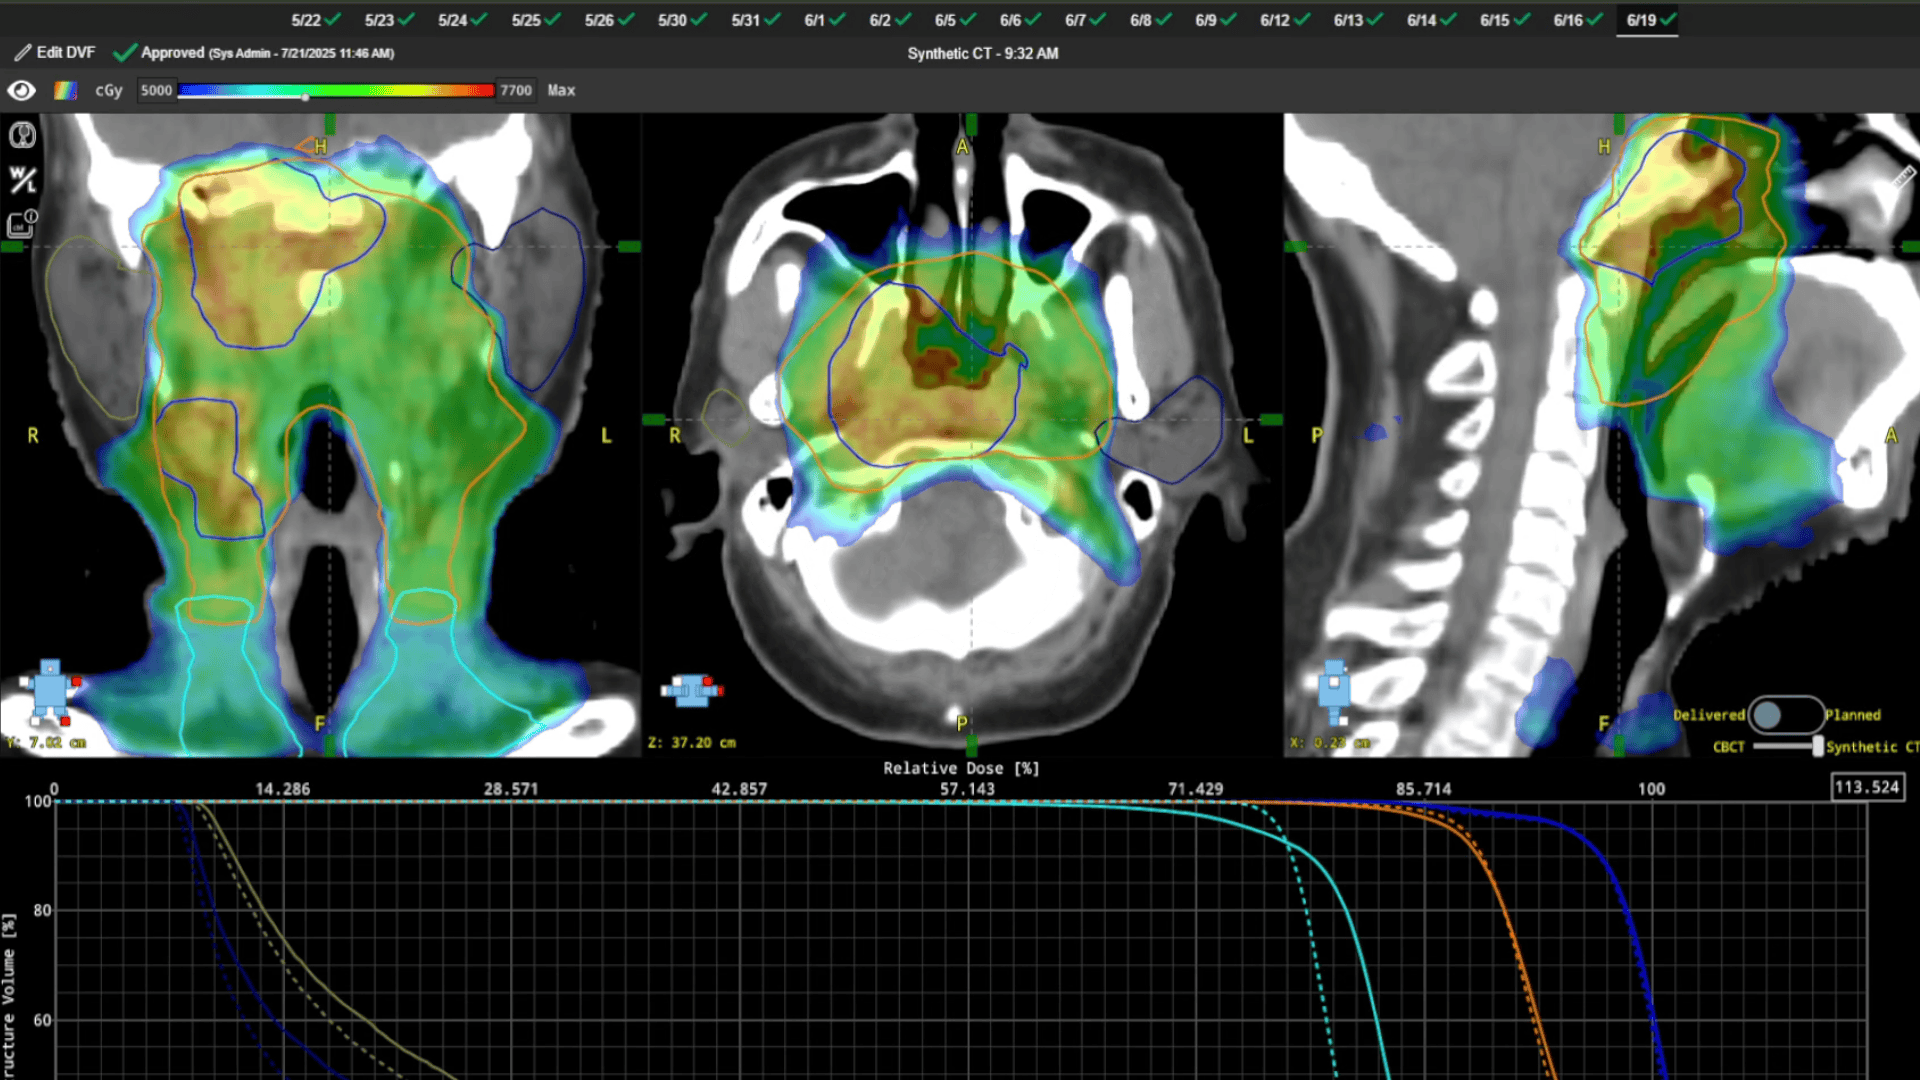Click the Edit DVF pencil icon
The height and width of the screenshot is (1080, 1920).
pyautogui.click(x=22, y=53)
